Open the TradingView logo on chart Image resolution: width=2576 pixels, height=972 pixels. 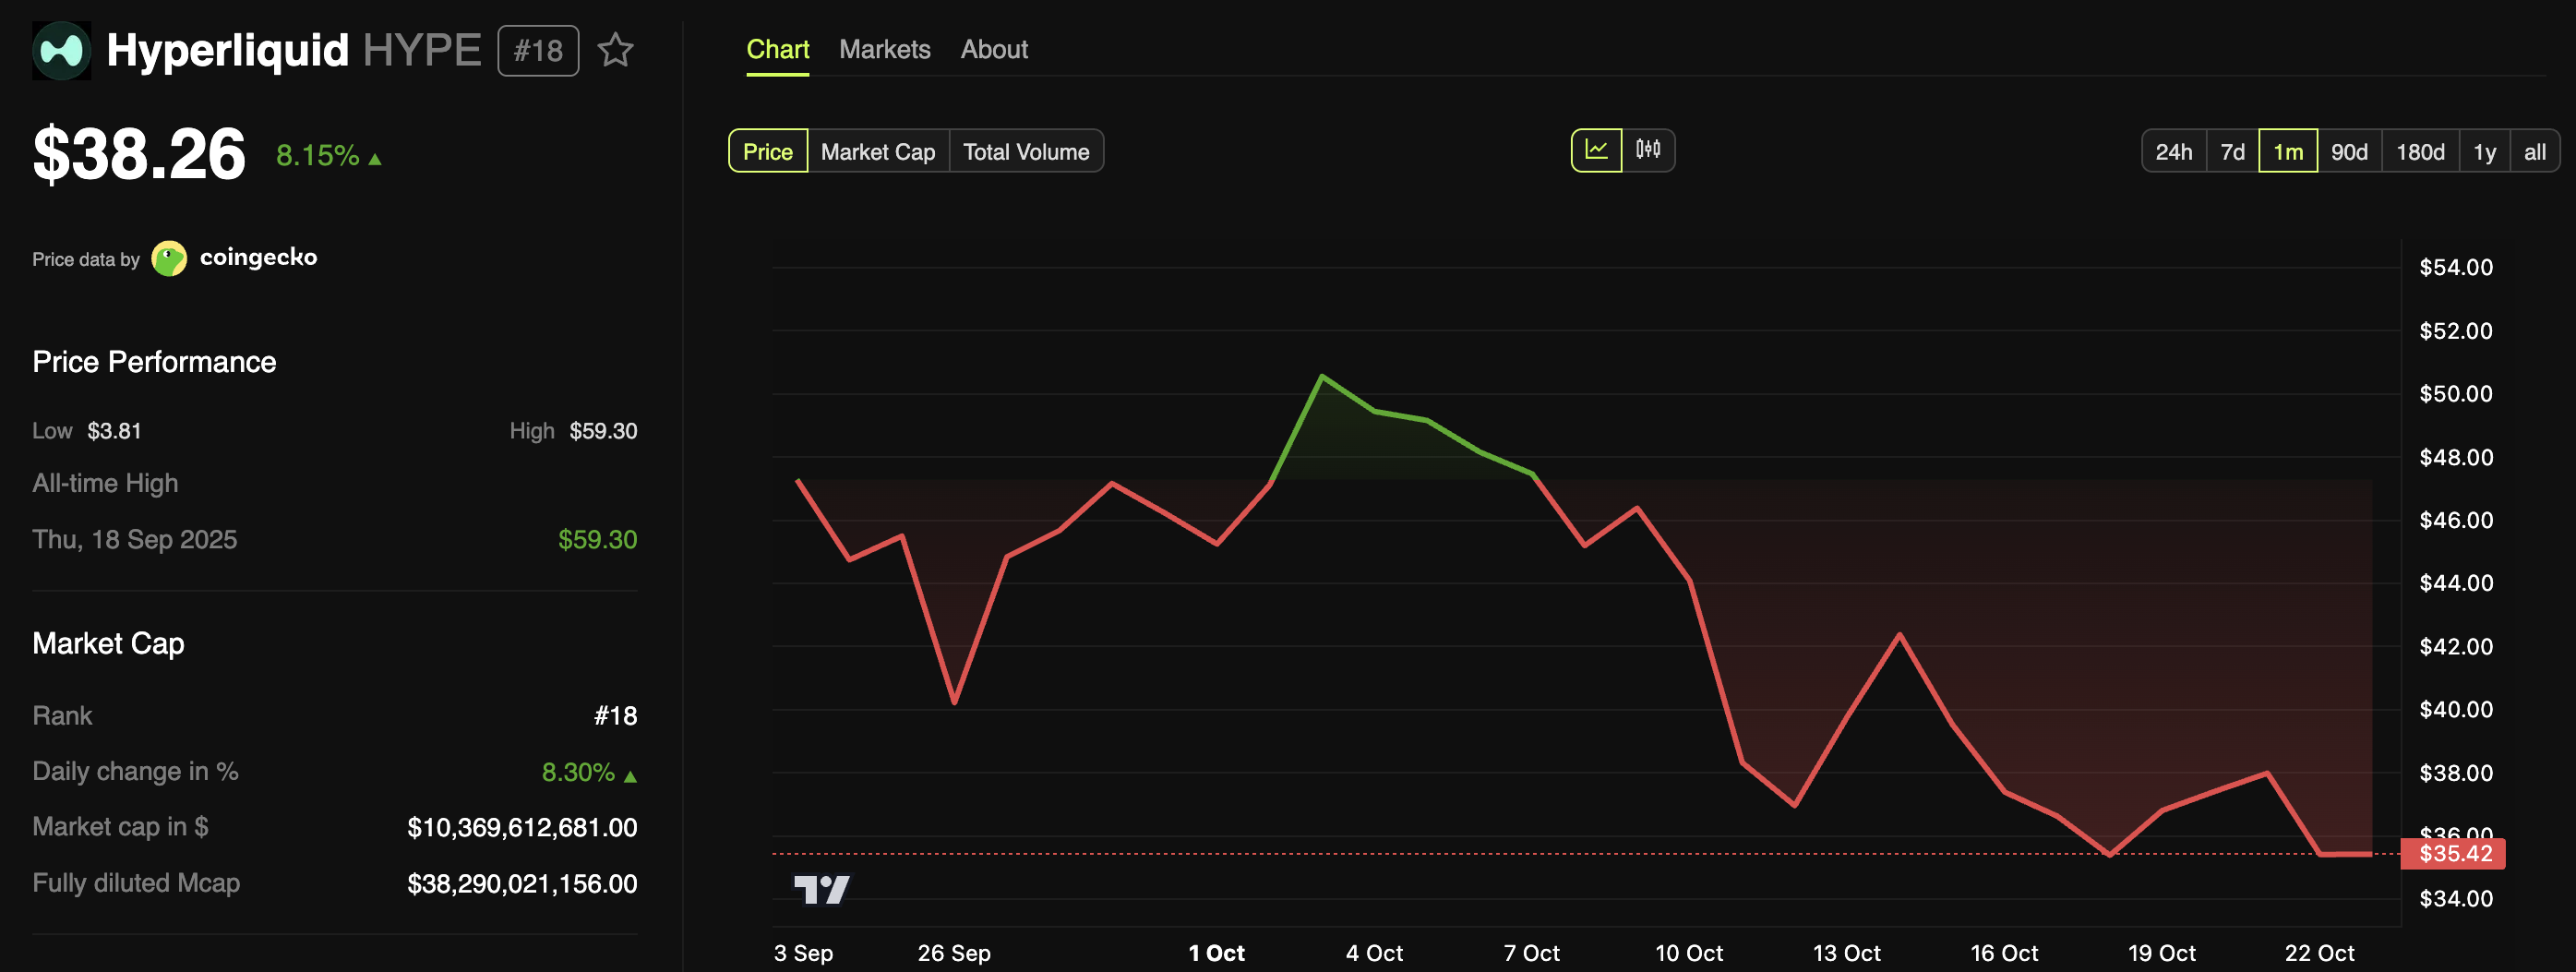tap(822, 889)
